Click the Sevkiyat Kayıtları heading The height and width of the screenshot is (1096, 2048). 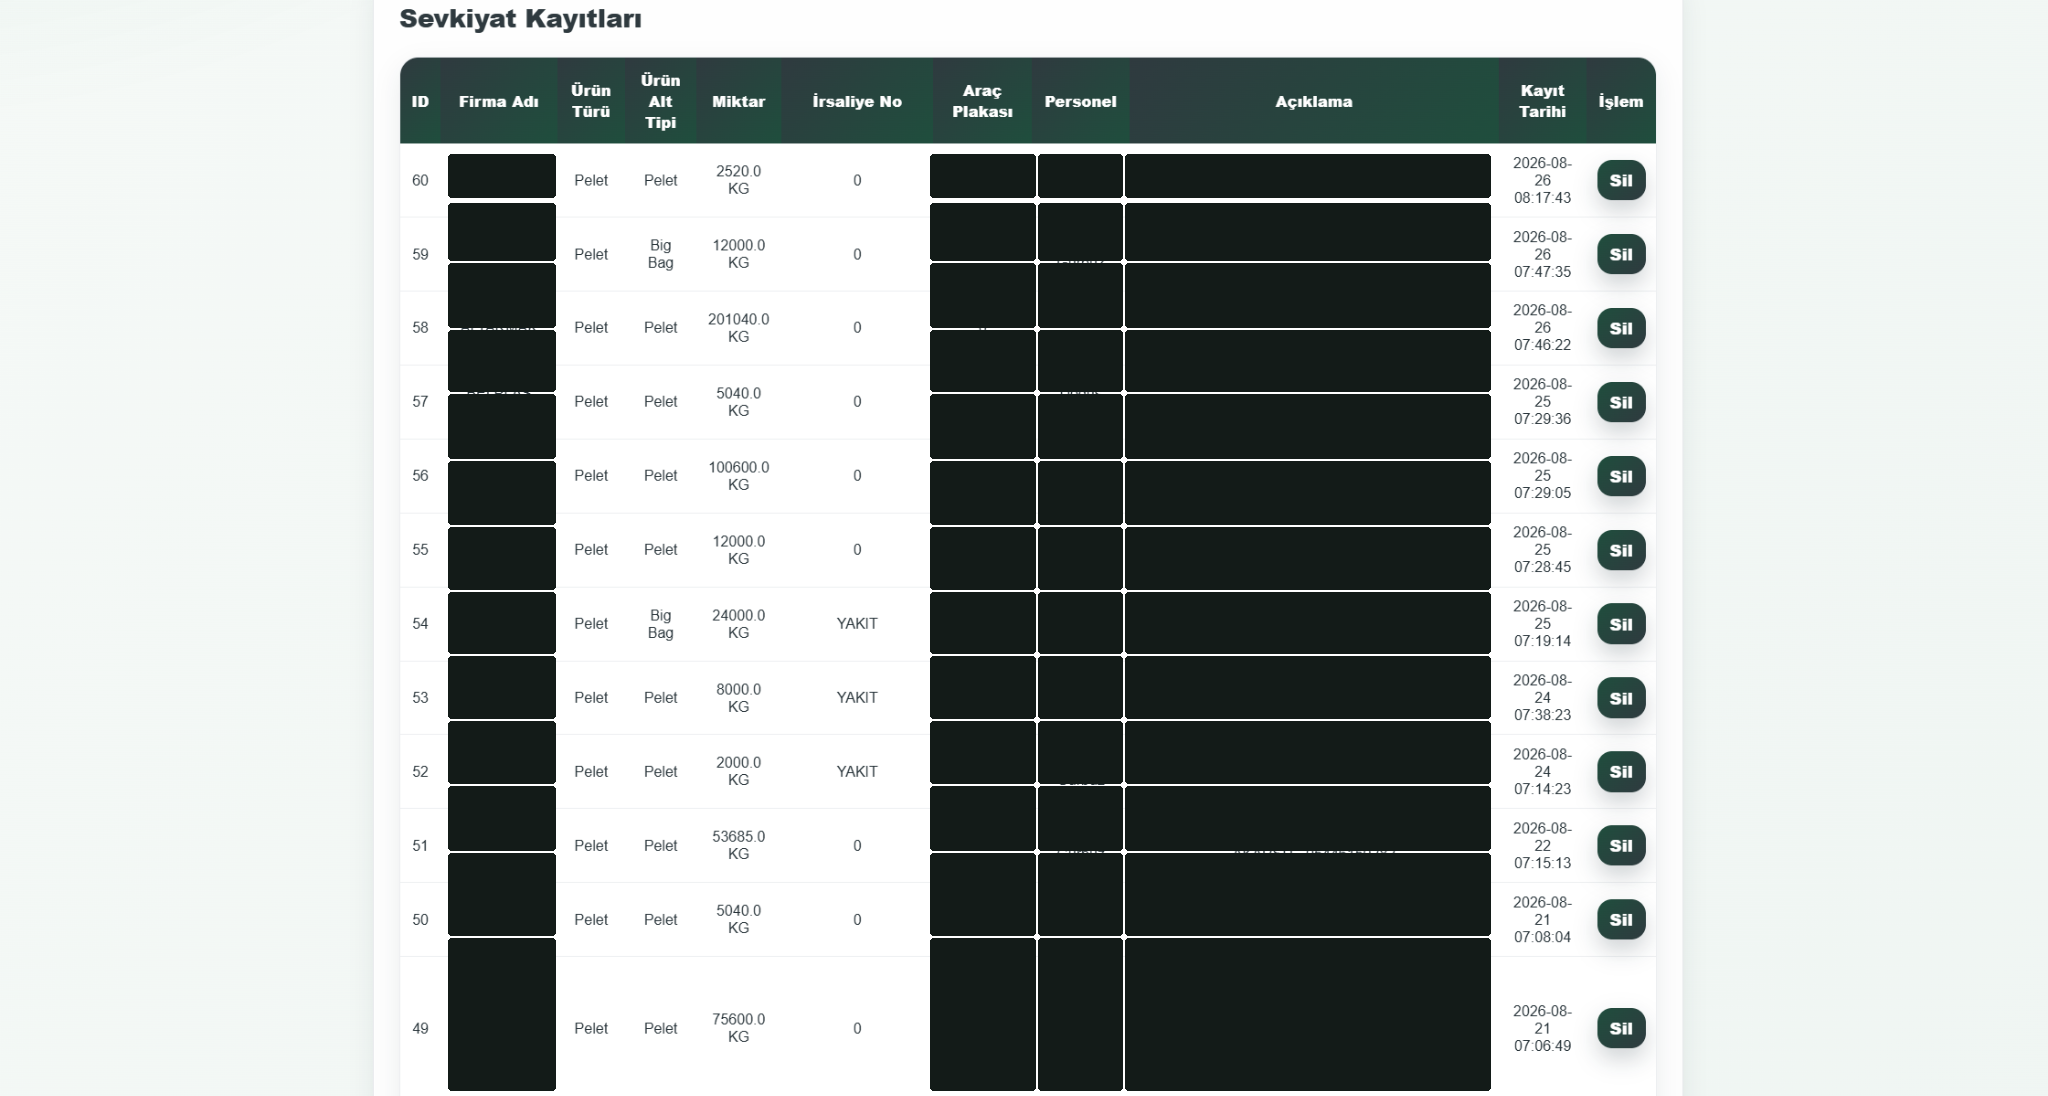pos(520,19)
